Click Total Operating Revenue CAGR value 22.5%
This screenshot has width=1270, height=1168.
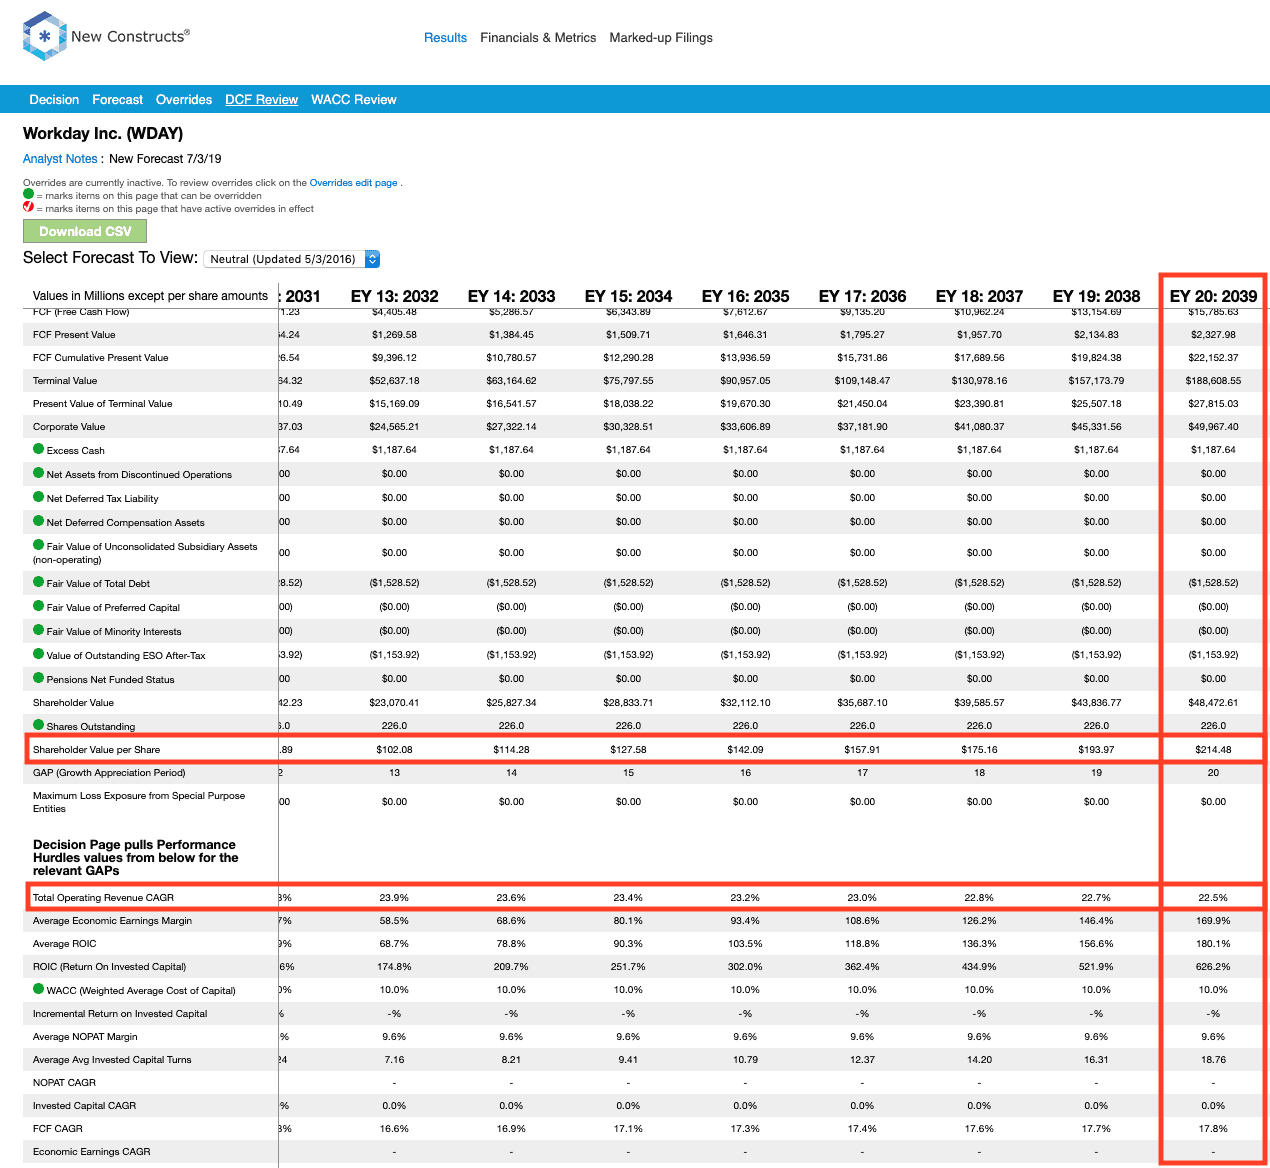click(x=1213, y=897)
